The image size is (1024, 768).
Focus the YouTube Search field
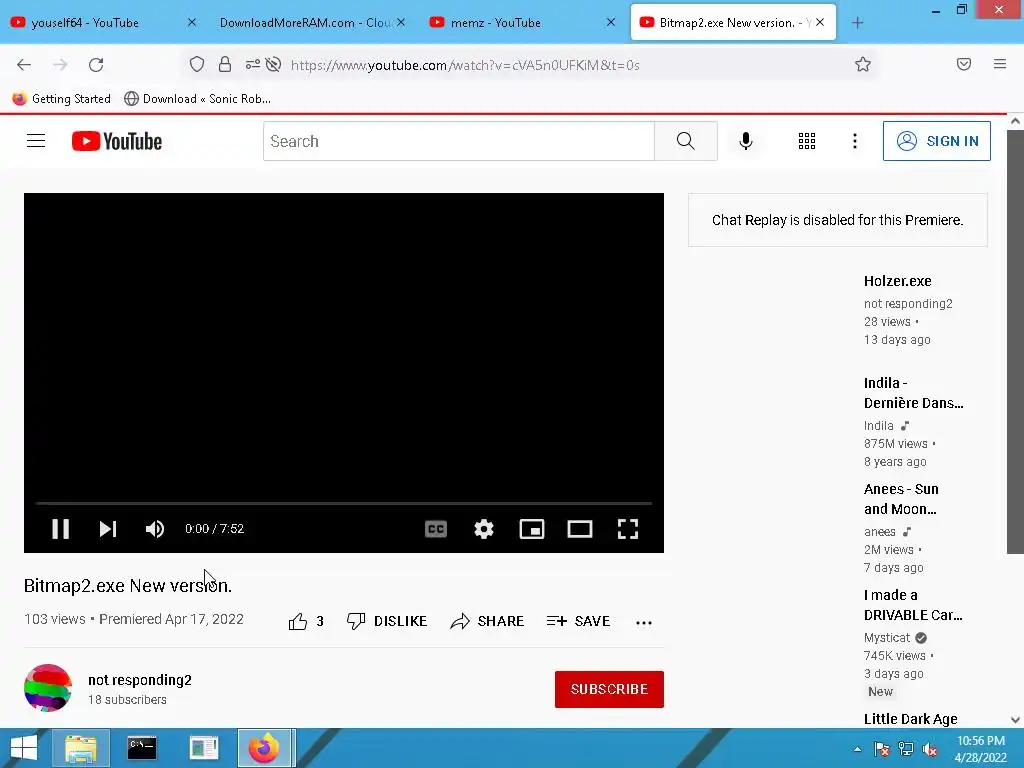(x=458, y=141)
